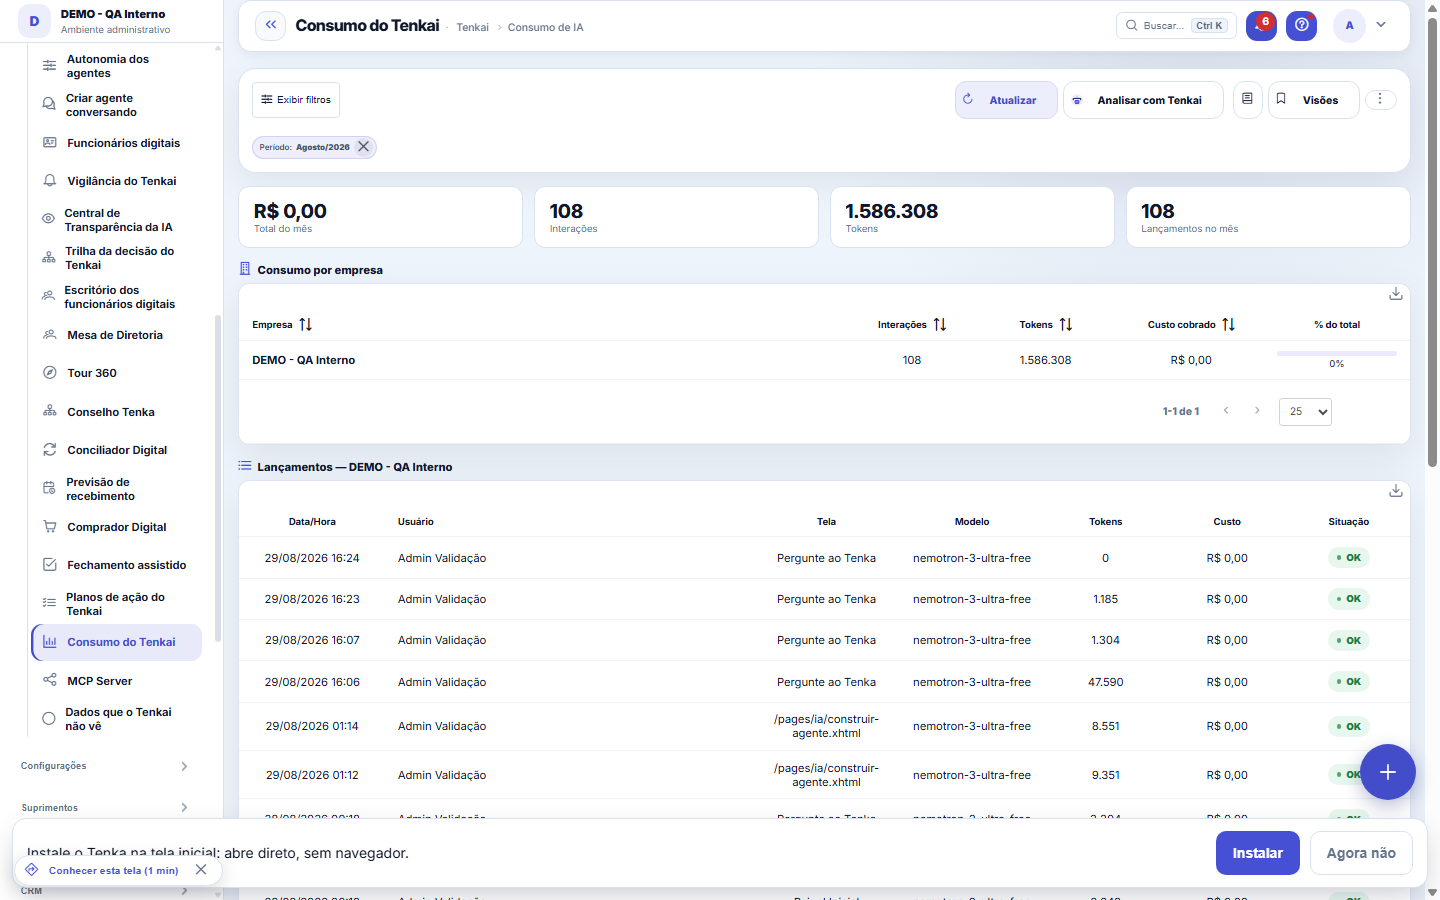Expand the user account menu chevron
1440x900 pixels.
(1381, 25)
